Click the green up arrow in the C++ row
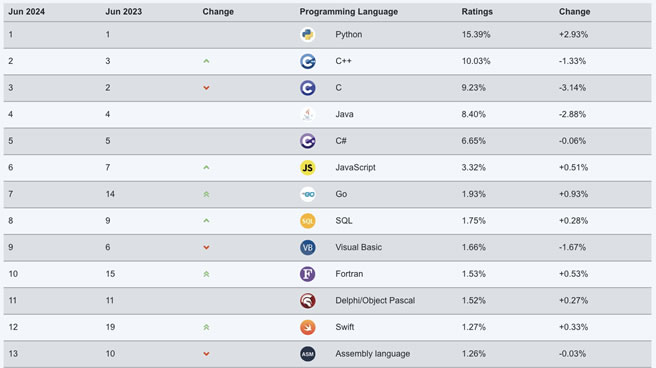The width and height of the screenshot is (656, 368). click(206, 61)
